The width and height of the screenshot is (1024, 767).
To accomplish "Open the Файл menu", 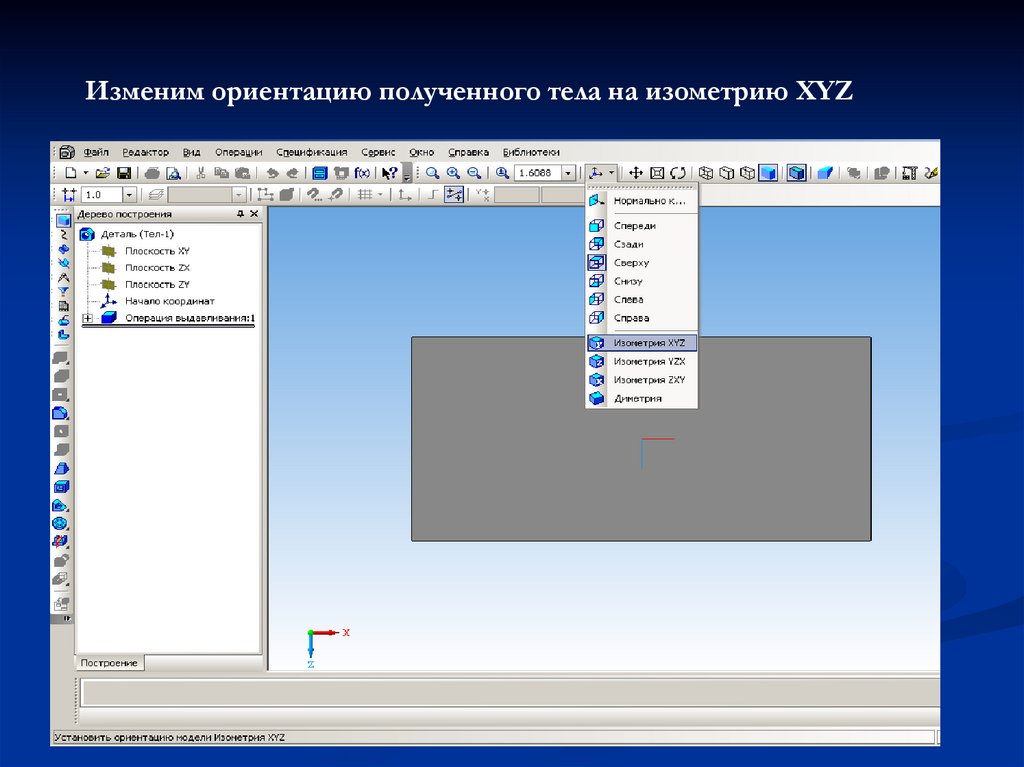I will [96, 152].
